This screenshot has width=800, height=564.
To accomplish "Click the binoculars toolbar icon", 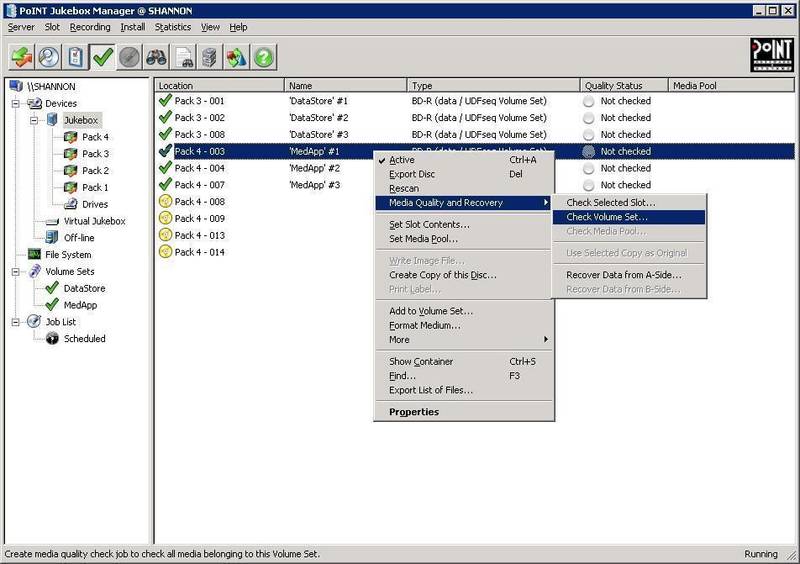I will (x=156, y=57).
